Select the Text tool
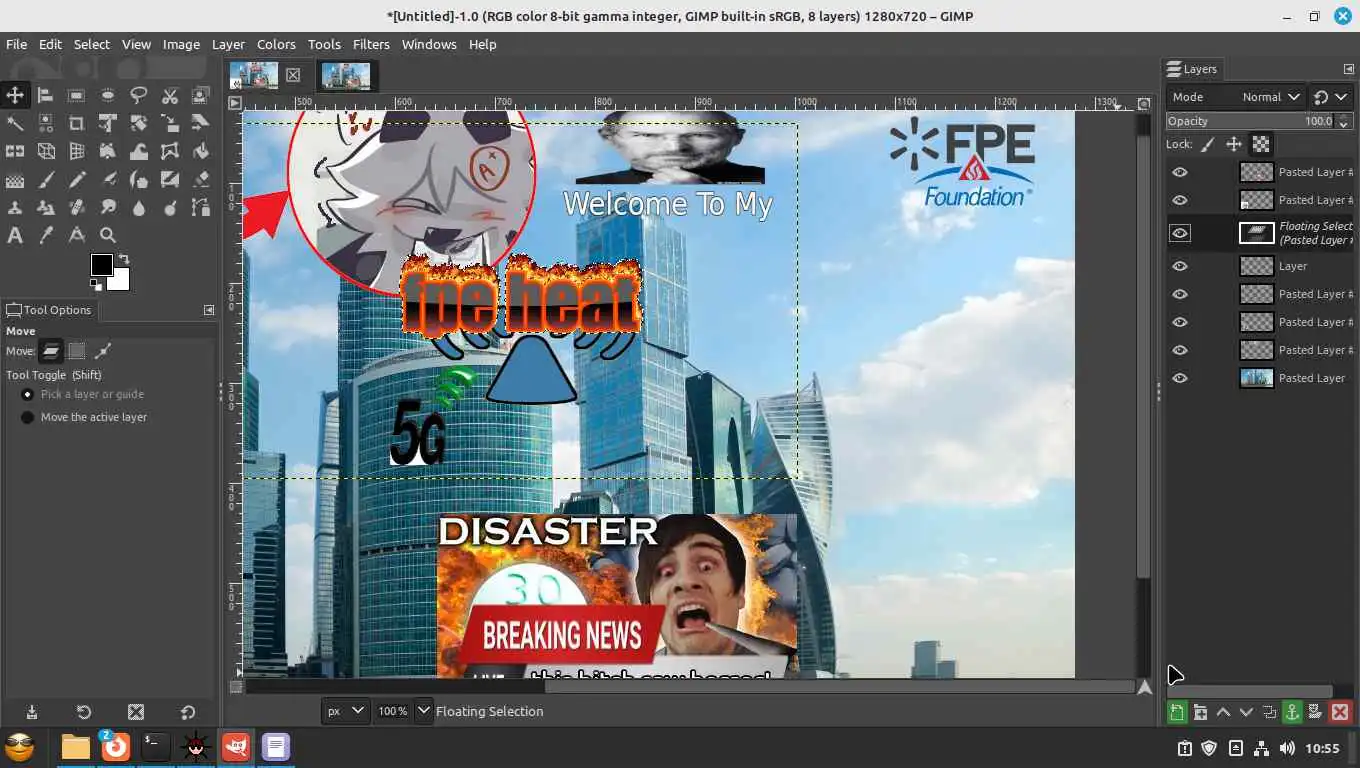The image size is (1360, 768). [x=14, y=236]
